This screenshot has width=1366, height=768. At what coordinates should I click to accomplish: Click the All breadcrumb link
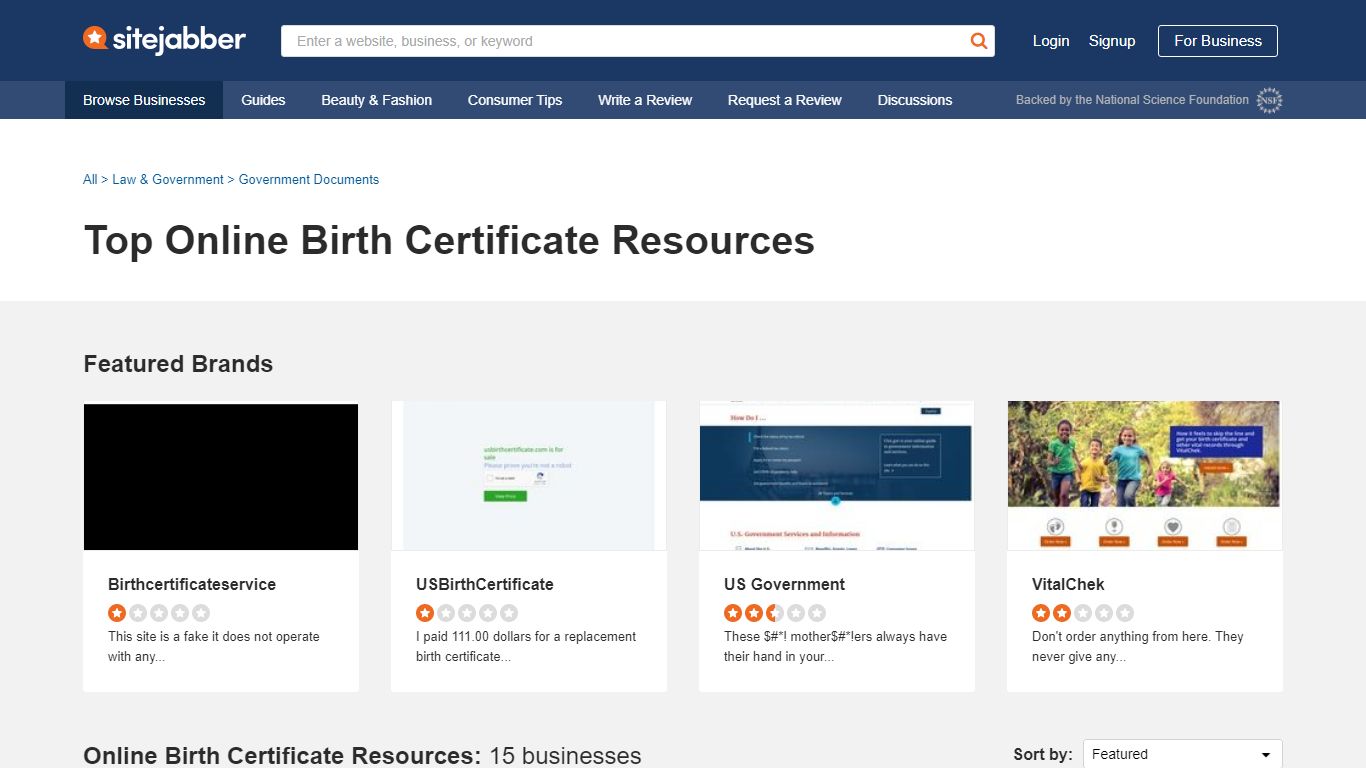click(90, 180)
